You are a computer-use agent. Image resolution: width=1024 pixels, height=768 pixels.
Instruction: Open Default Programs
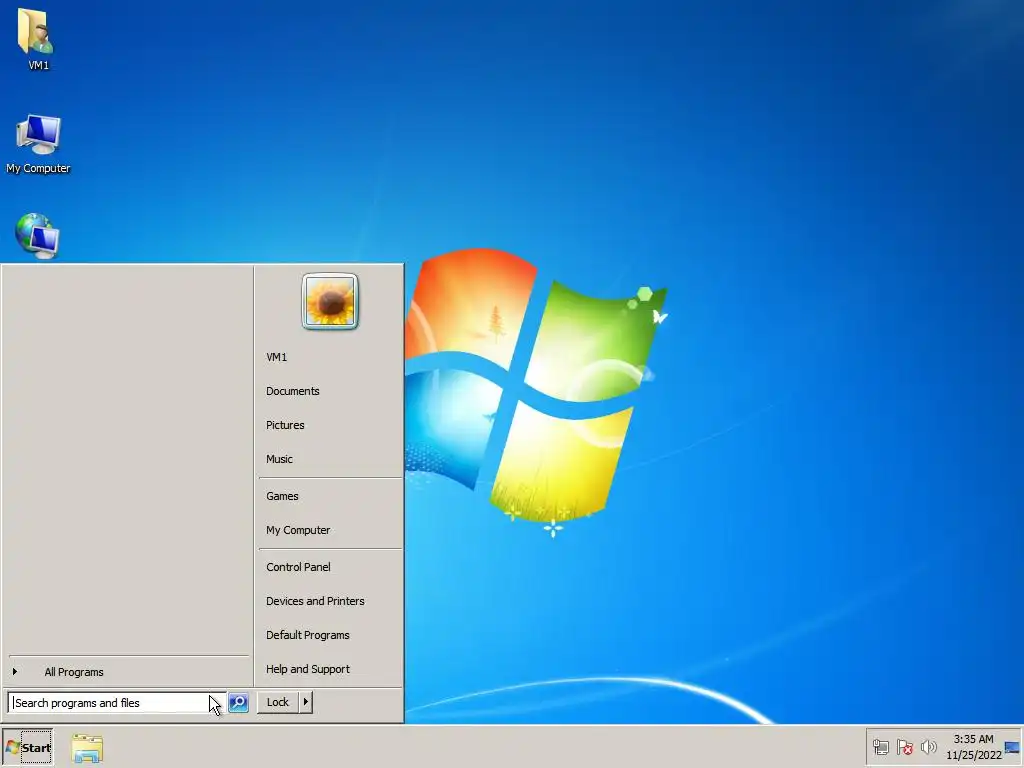coord(330,635)
